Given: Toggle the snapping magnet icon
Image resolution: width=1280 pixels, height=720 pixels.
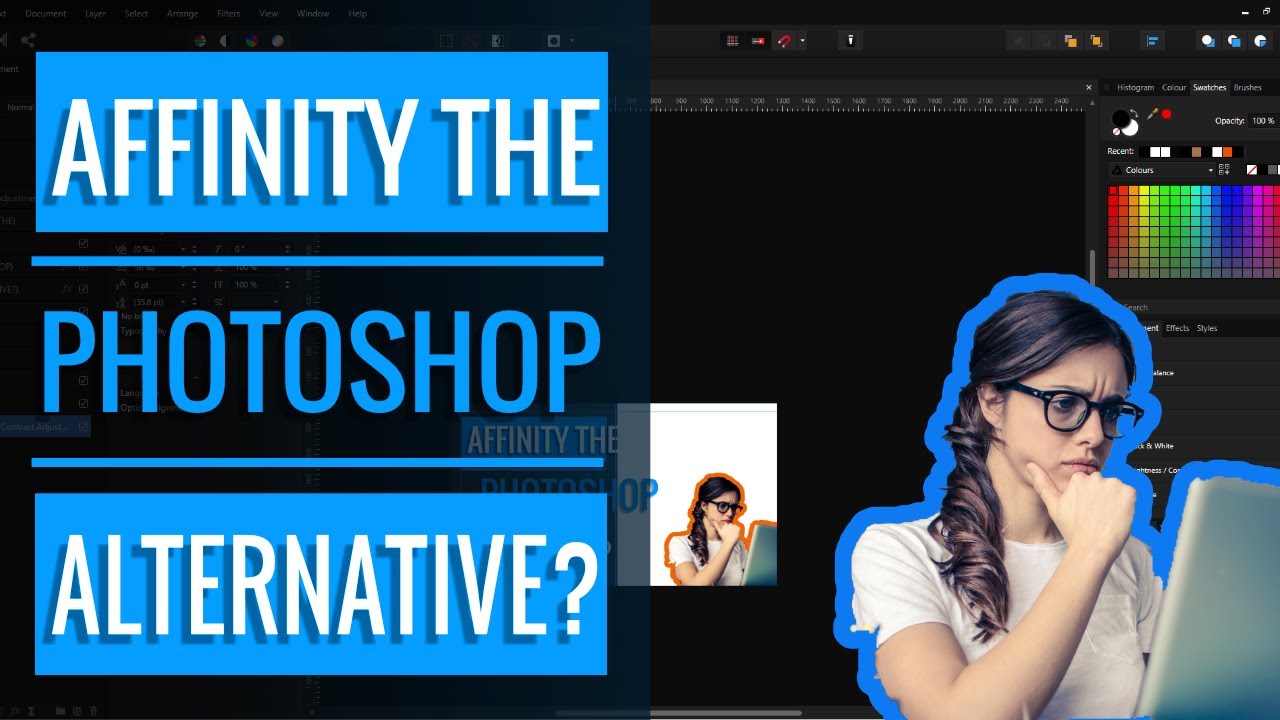Looking at the screenshot, I should [784, 41].
